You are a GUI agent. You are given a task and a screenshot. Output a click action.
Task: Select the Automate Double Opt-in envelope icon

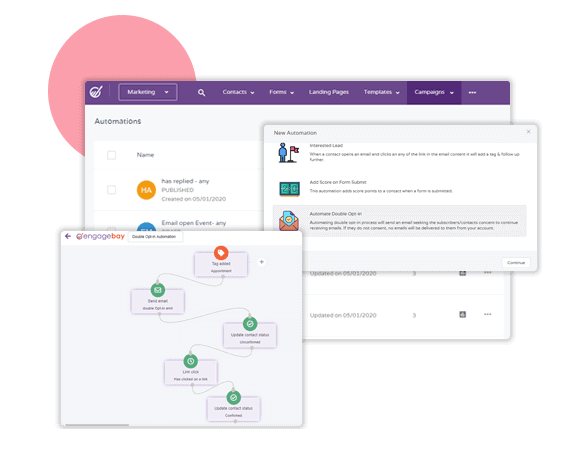pos(289,221)
